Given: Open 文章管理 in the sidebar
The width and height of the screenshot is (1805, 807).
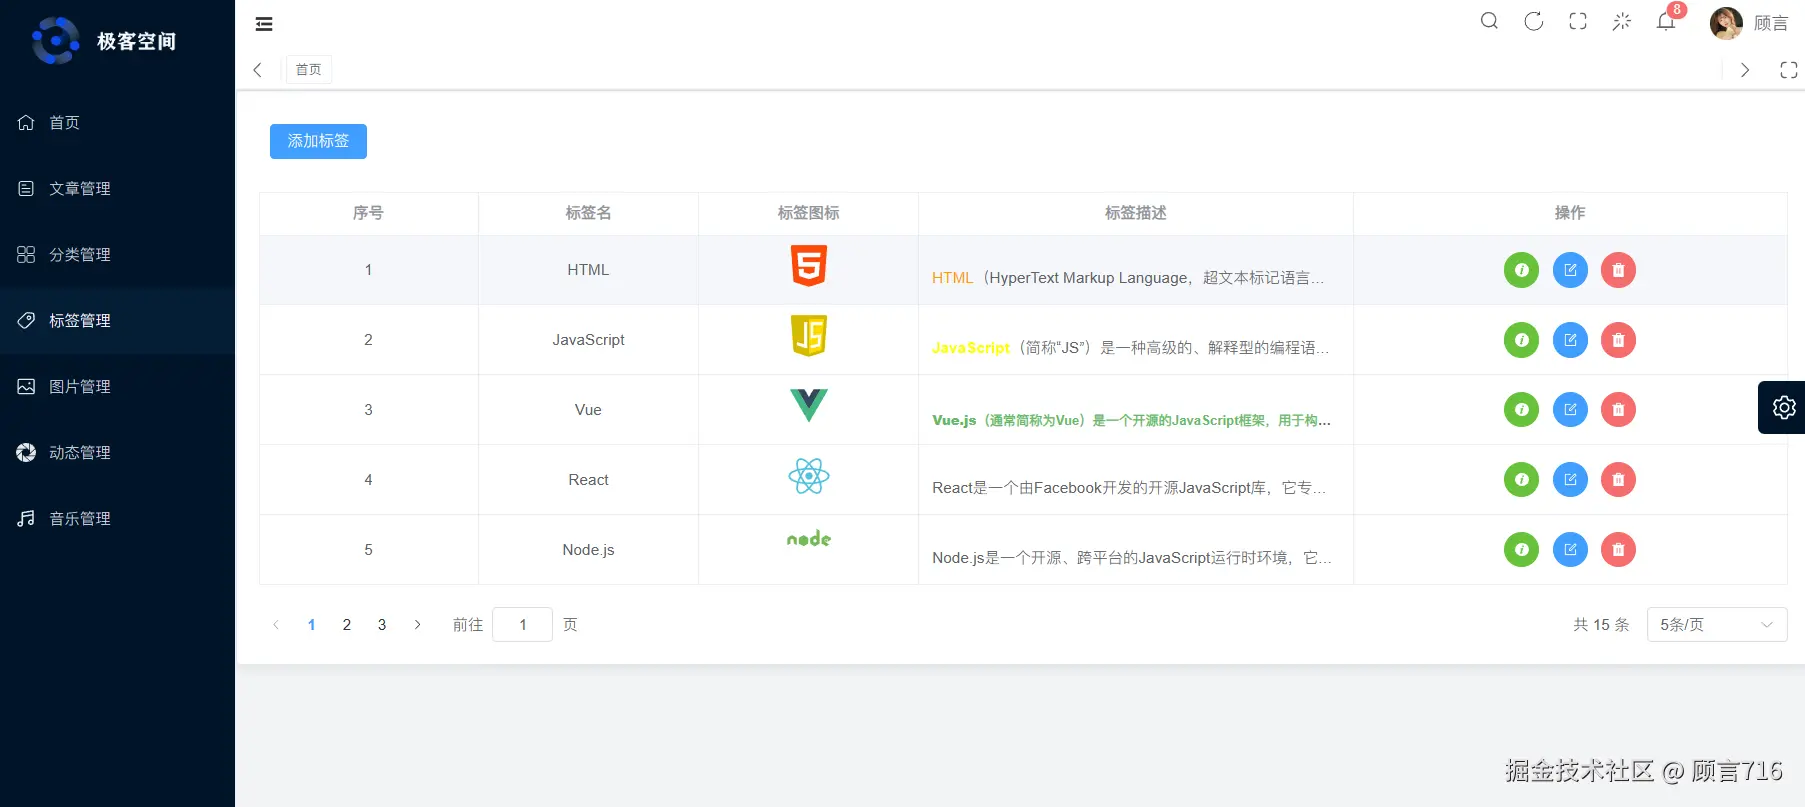Looking at the screenshot, I should [x=117, y=188].
